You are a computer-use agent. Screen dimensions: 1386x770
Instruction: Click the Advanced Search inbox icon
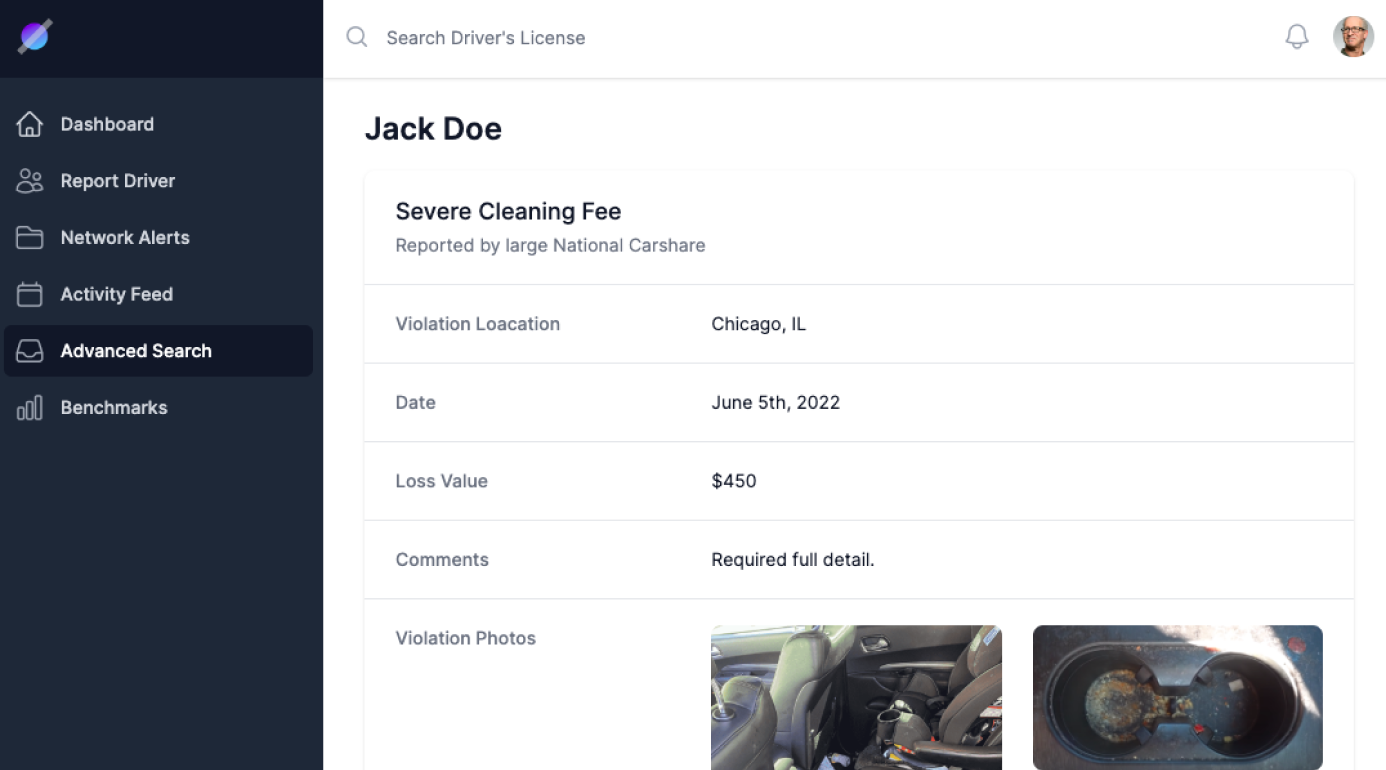(x=30, y=351)
